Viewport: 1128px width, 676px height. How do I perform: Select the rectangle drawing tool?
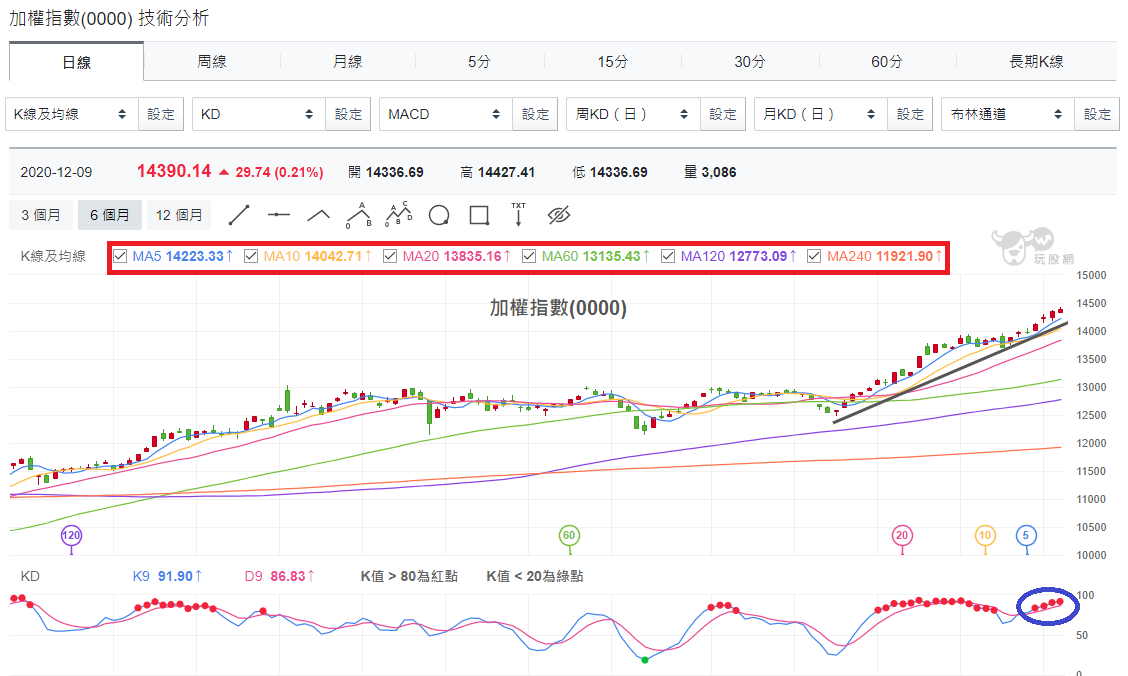(x=479, y=215)
